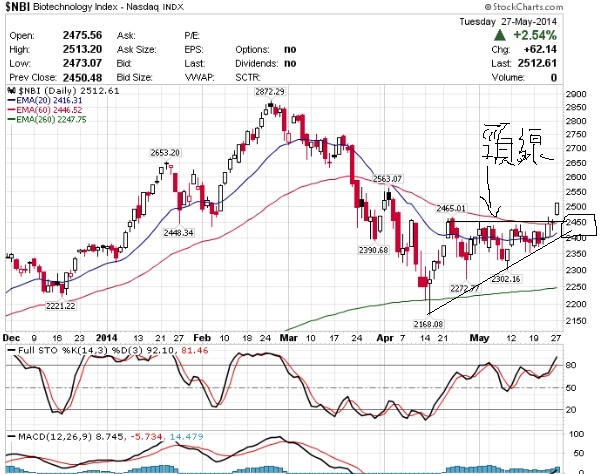Click the 'no' value beside Dividends
Image resolution: width=614 pixels, height=474 pixels.
pos(290,63)
